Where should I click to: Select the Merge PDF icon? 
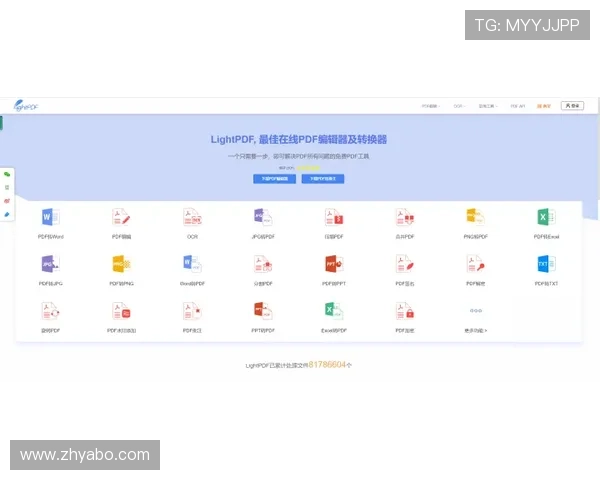[404, 217]
